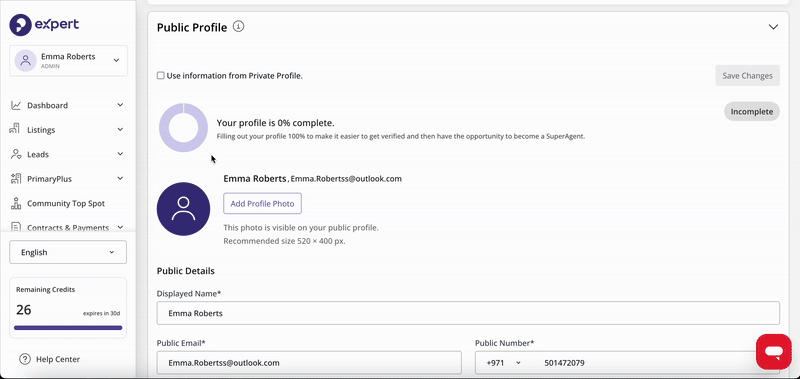Click the Remaining Credits value 26
This screenshot has width=800, height=379.
(x=23, y=309)
